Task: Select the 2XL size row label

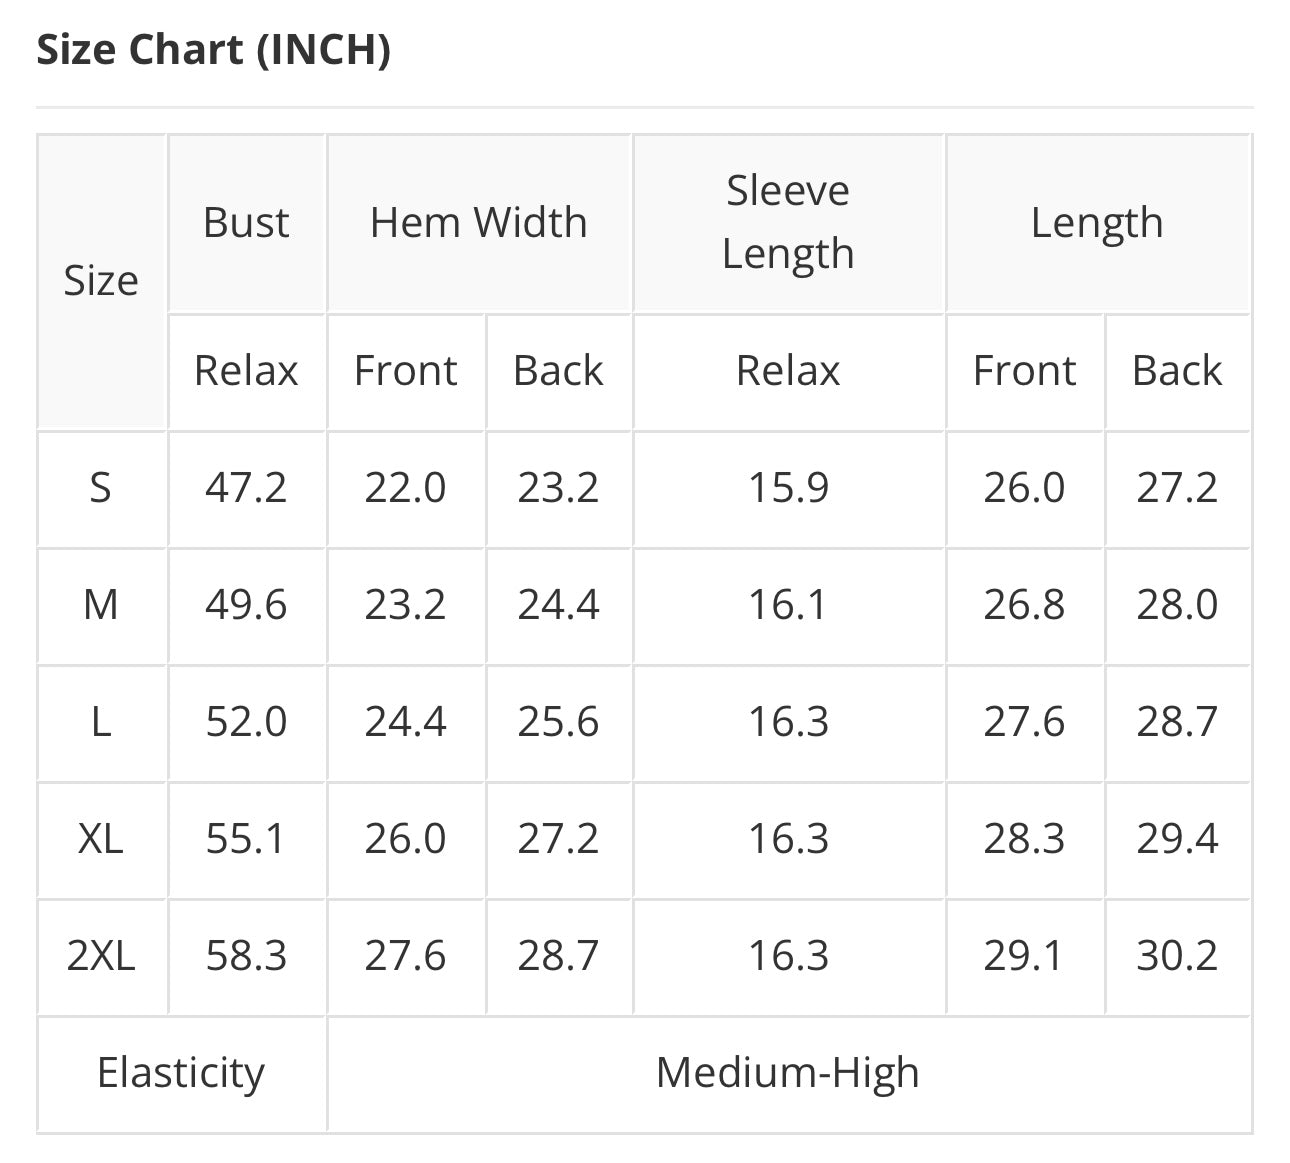Action: pyautogui.click(x=101, y=956)
